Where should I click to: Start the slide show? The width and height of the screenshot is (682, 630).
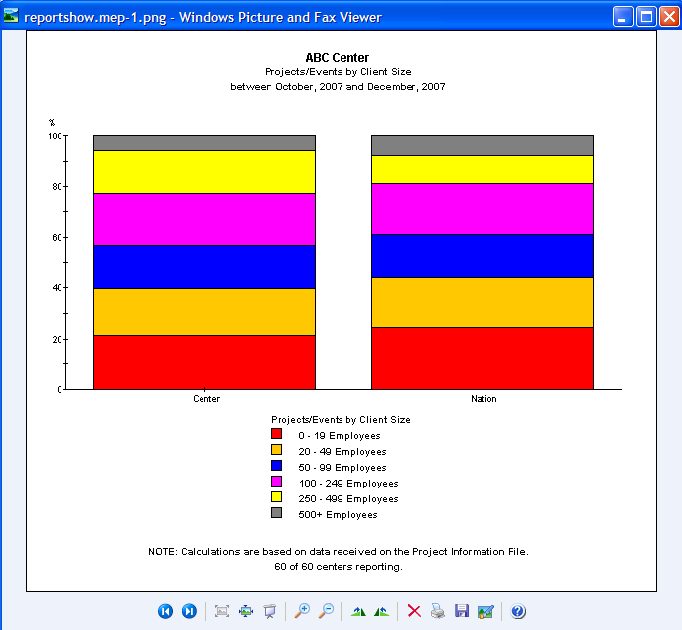point(270,611)
